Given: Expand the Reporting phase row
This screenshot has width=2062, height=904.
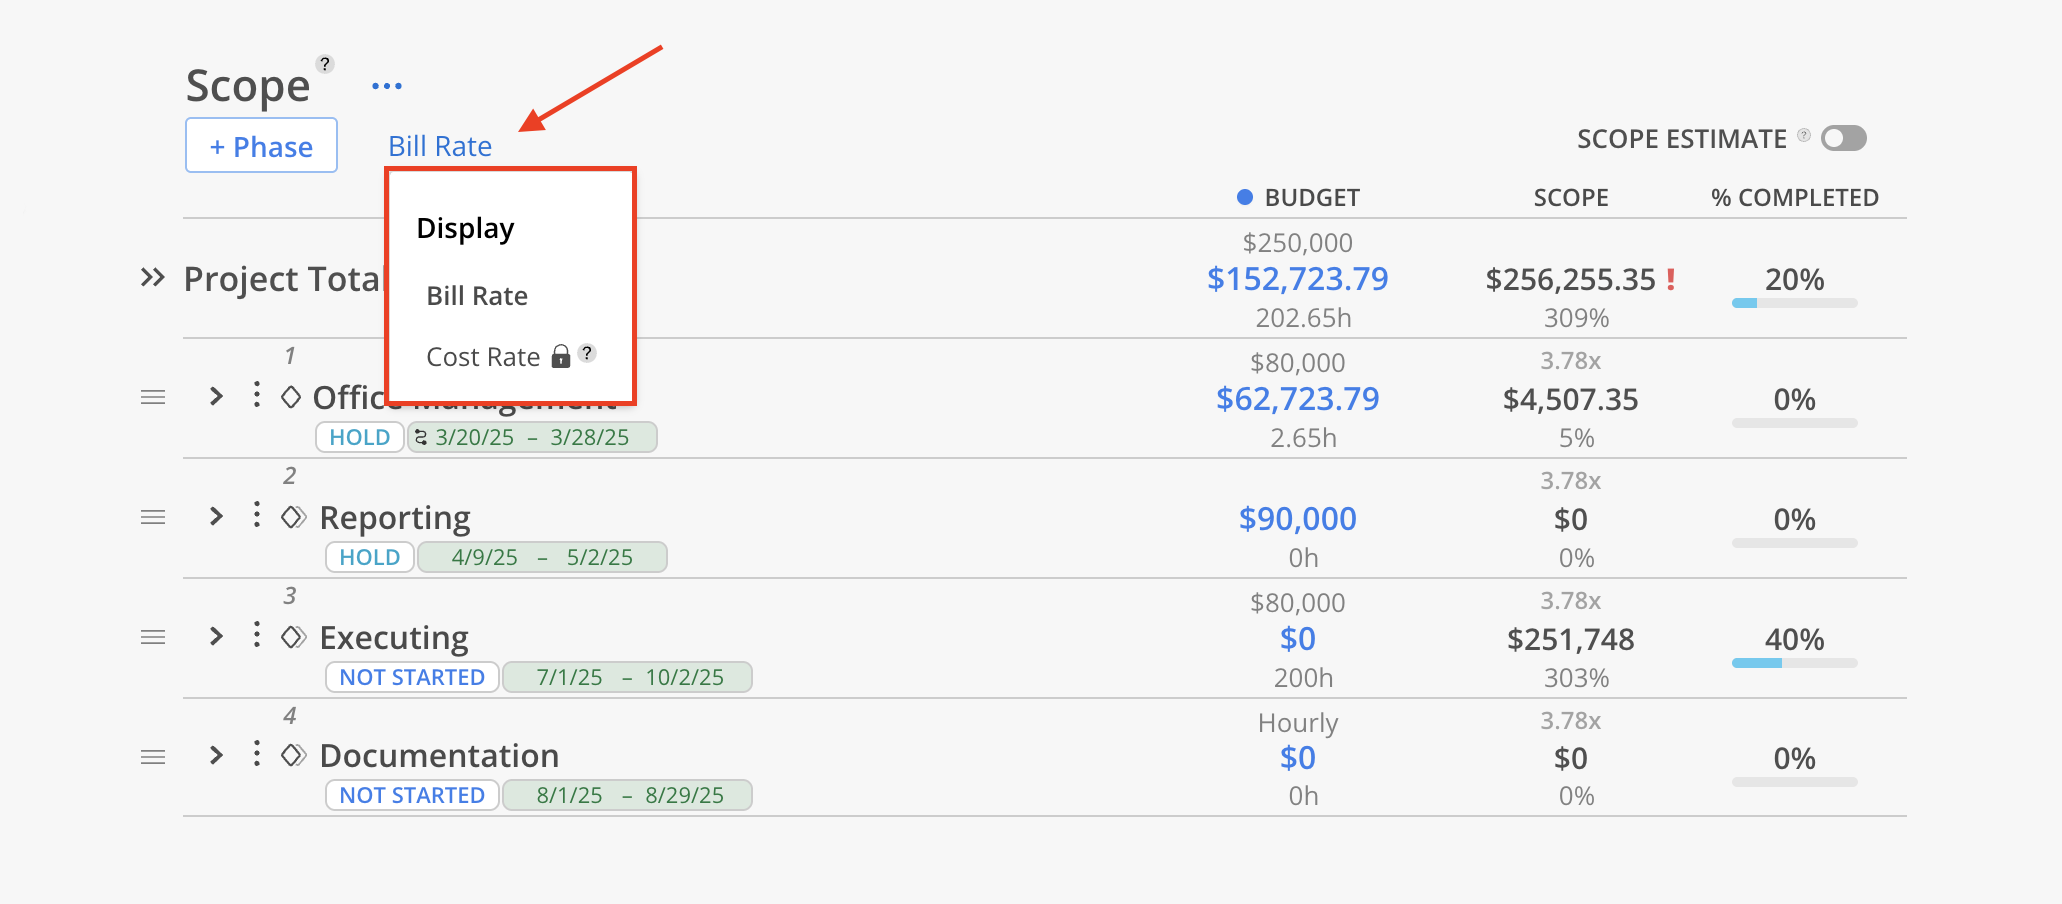Looking at the screenshot, I should point(216,516).
